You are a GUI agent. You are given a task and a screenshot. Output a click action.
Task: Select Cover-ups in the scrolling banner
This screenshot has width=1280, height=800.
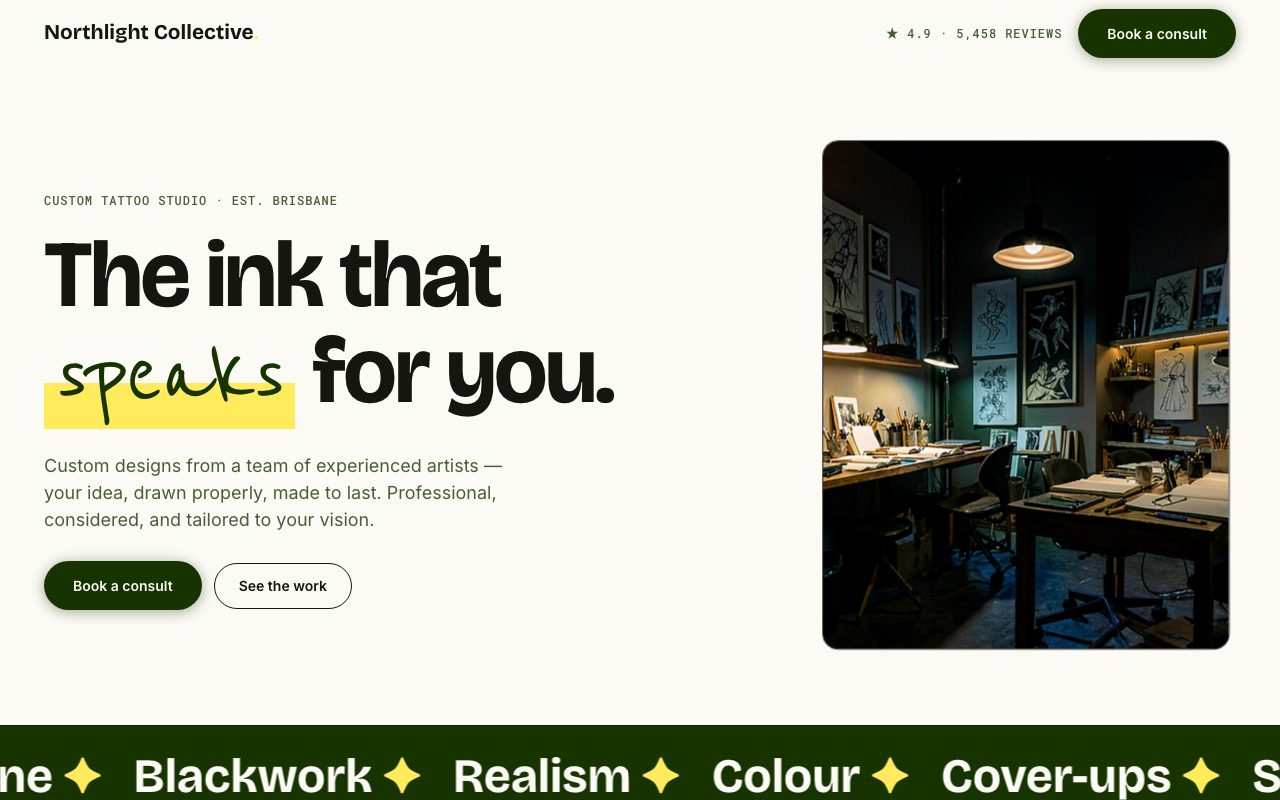pyautogui.click(x=1056, y=776)
